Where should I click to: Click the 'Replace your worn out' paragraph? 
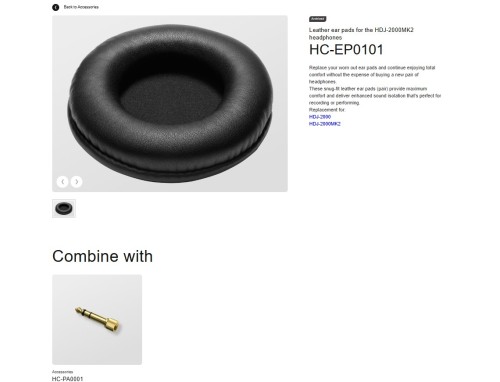[372, 74]
